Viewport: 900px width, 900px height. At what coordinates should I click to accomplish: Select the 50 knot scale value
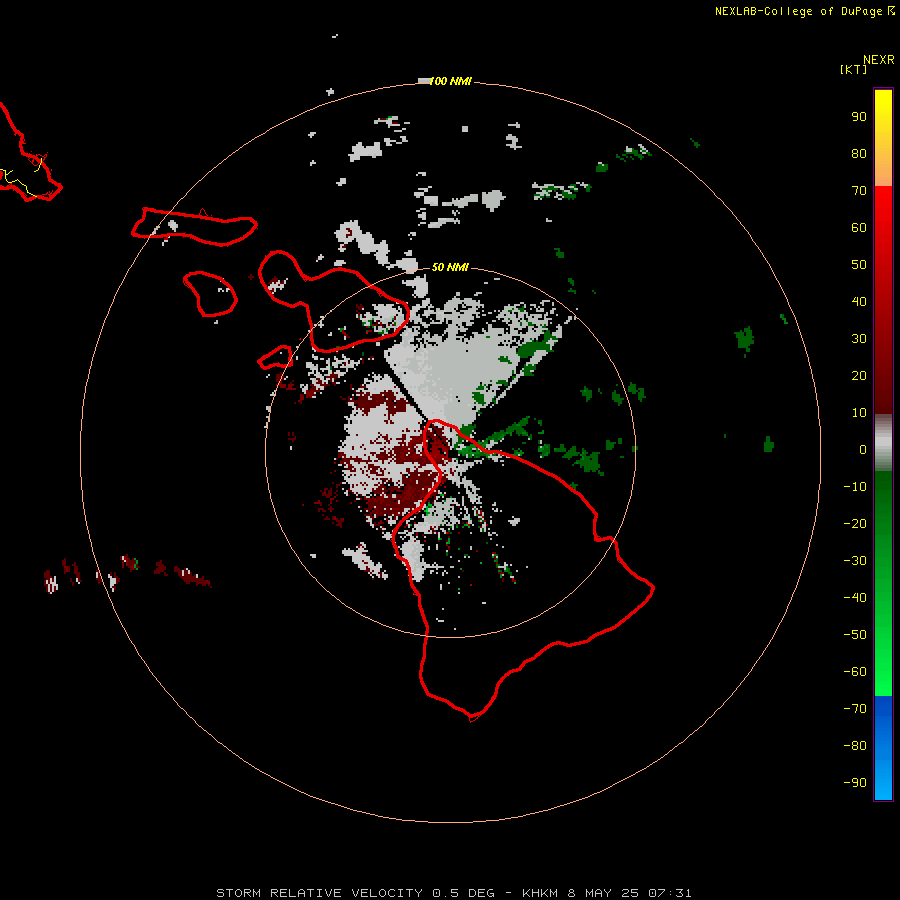859,265
